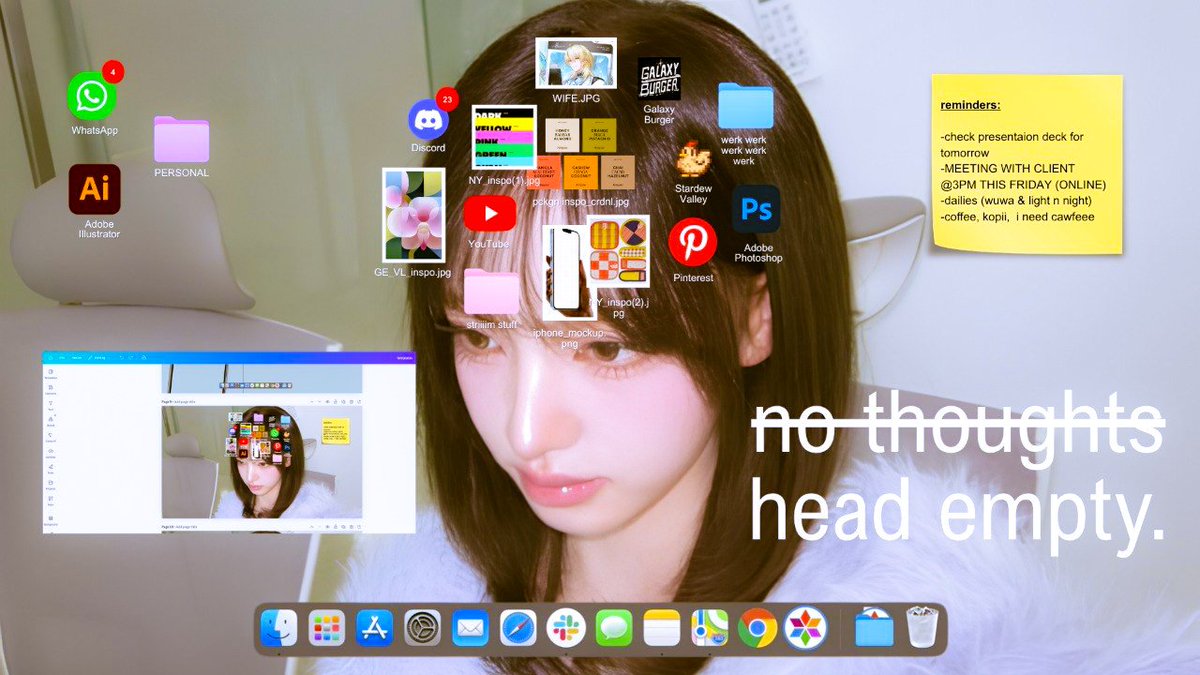Select the GE_VL_inspo.jpg orchid image
Screen dimensions: 1200x675
[x=413, y=215]
